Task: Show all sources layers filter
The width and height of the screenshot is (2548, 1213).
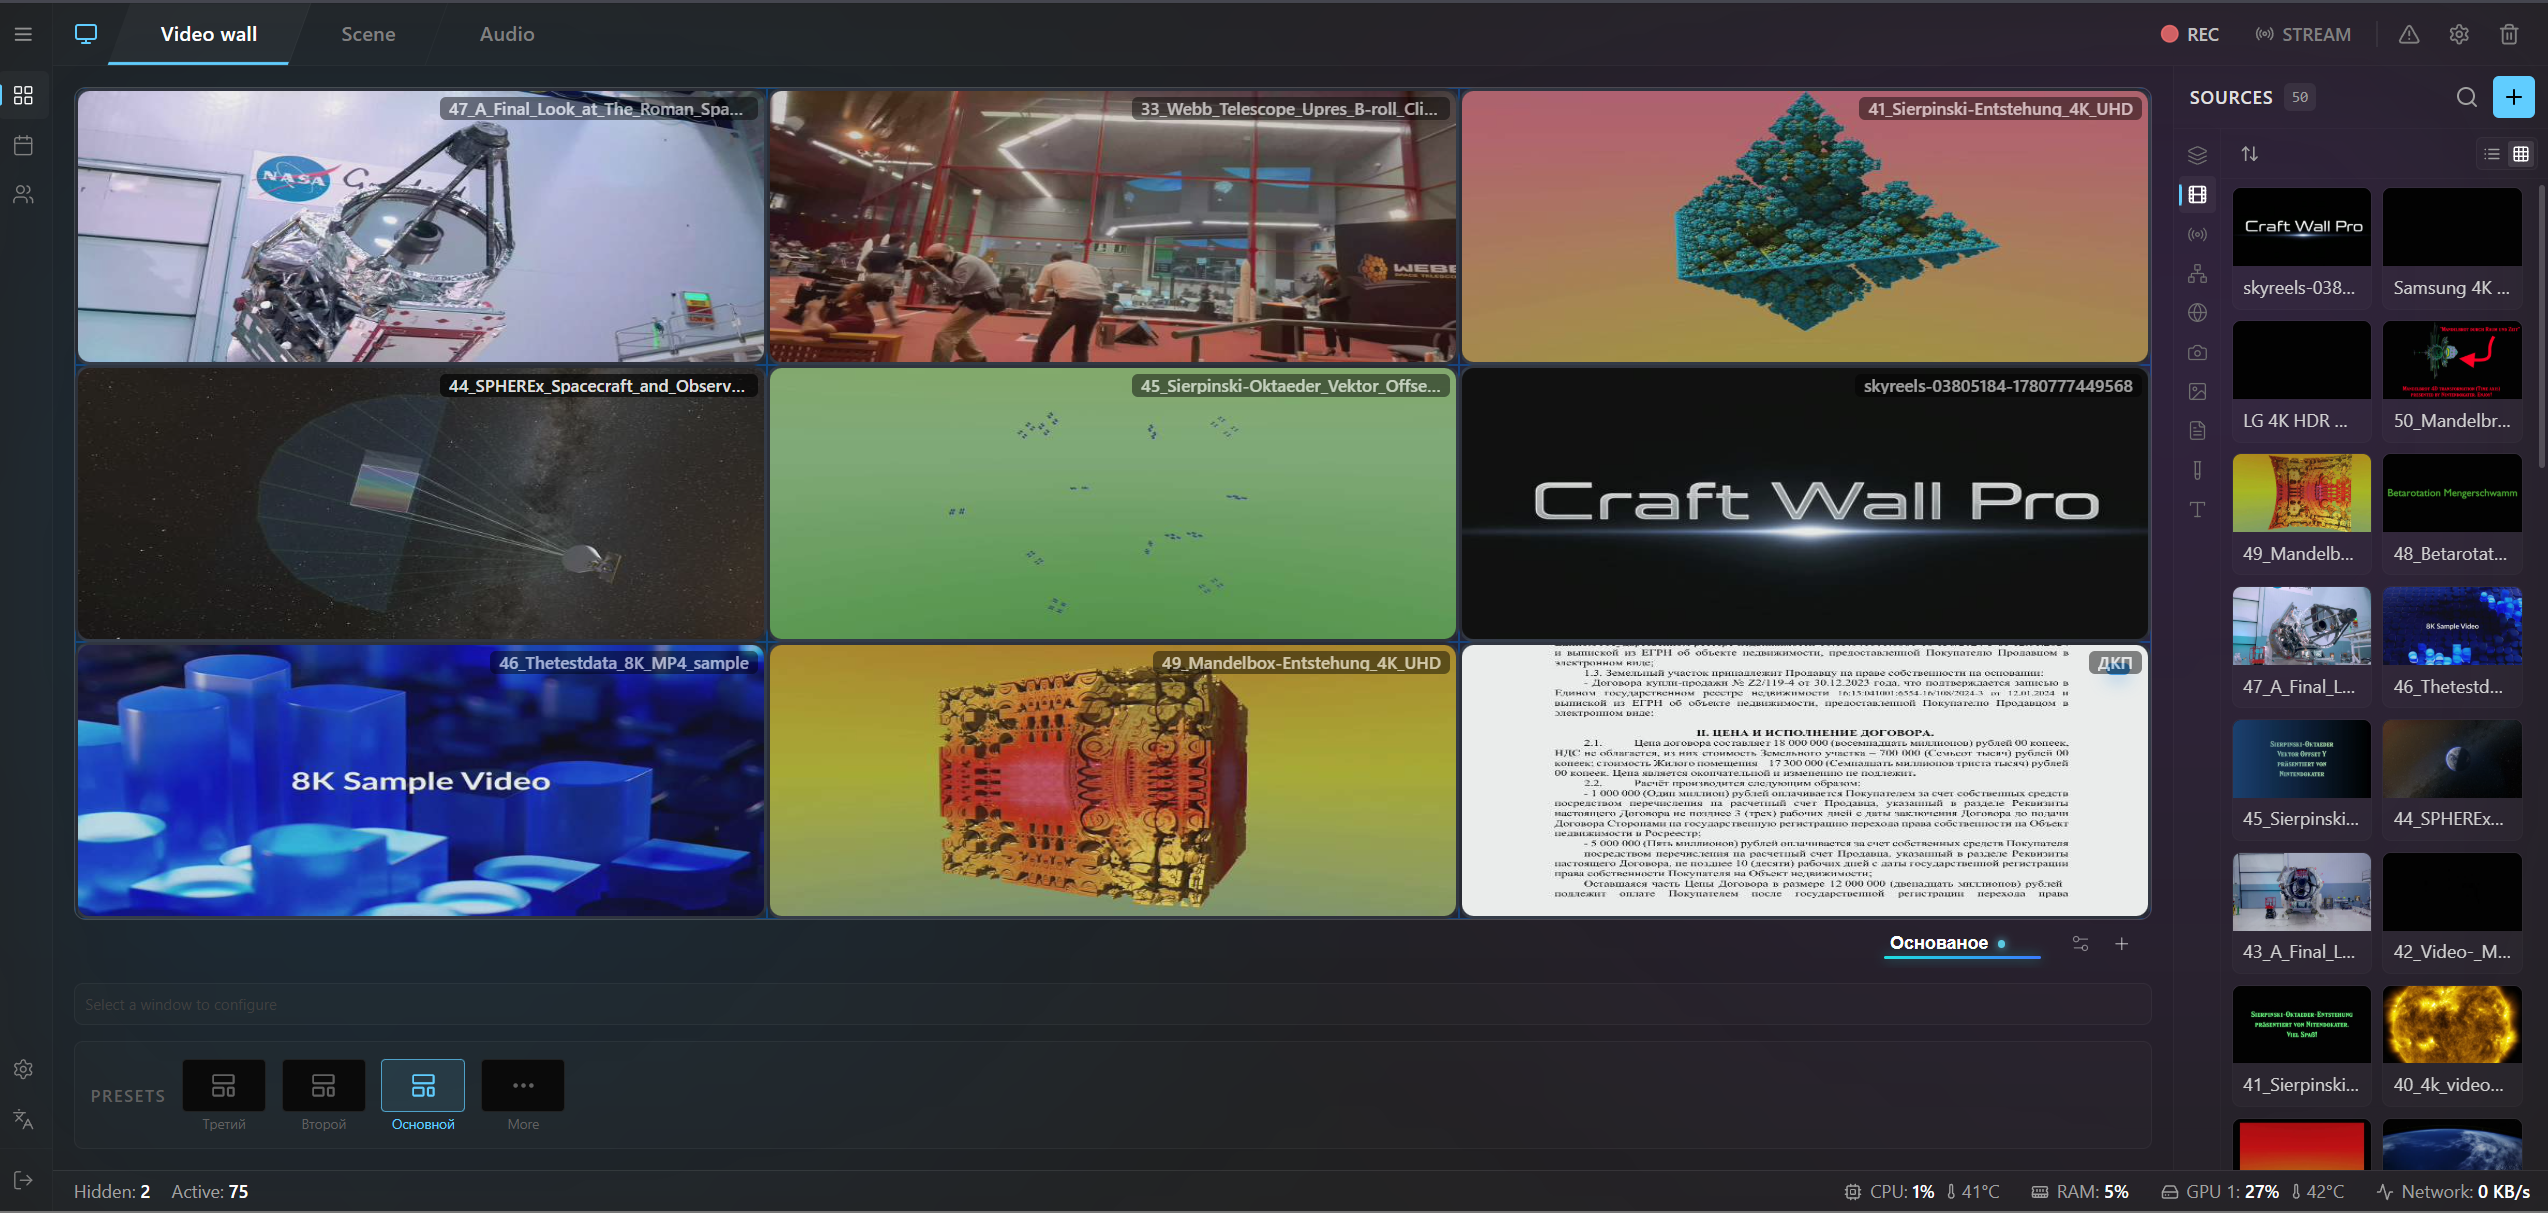Action: (x=2197, y=155)
